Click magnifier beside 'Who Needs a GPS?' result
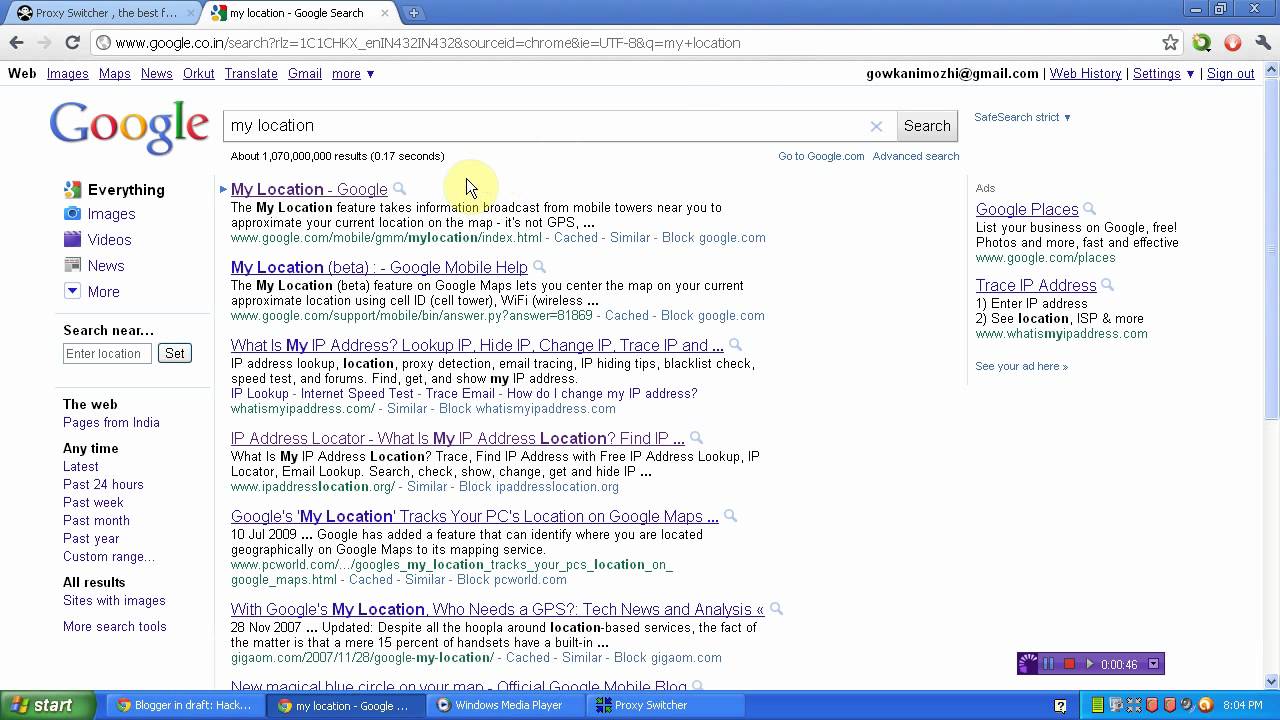Screen dimensions: 1280x720 click(x=776, y=609)
